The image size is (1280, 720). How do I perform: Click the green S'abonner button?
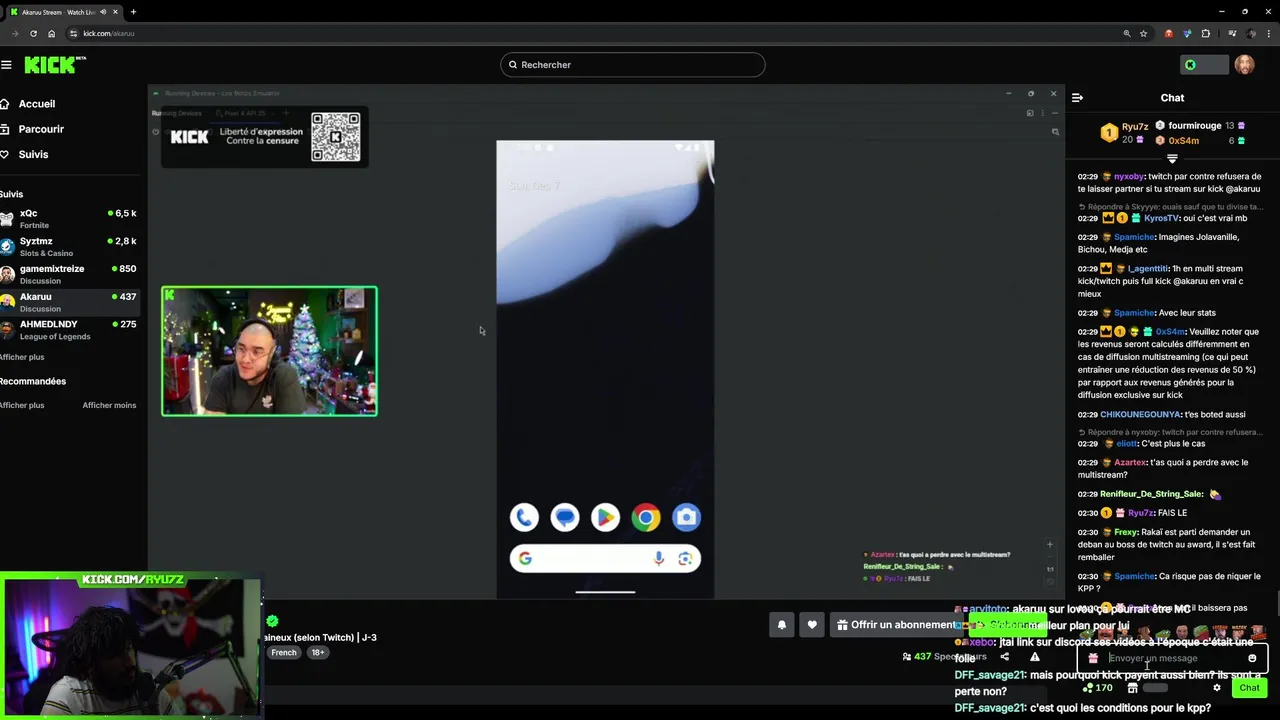coord(1007,625)
